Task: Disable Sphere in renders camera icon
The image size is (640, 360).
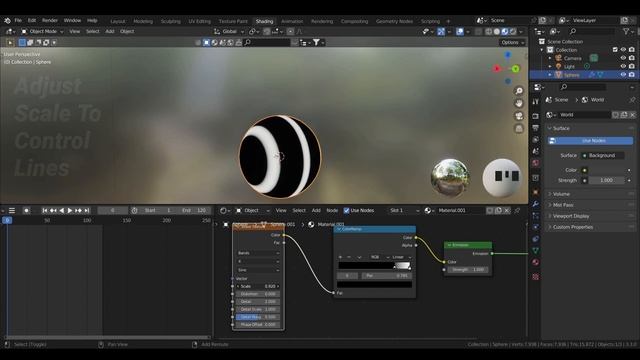Action: (x=632, y=75)
